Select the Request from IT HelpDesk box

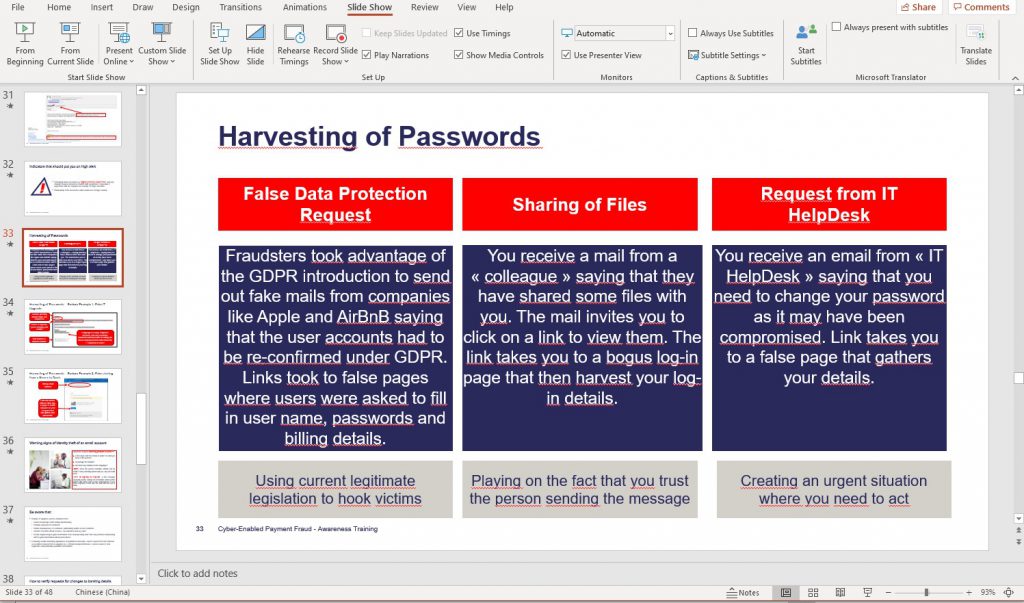[829, 204]
